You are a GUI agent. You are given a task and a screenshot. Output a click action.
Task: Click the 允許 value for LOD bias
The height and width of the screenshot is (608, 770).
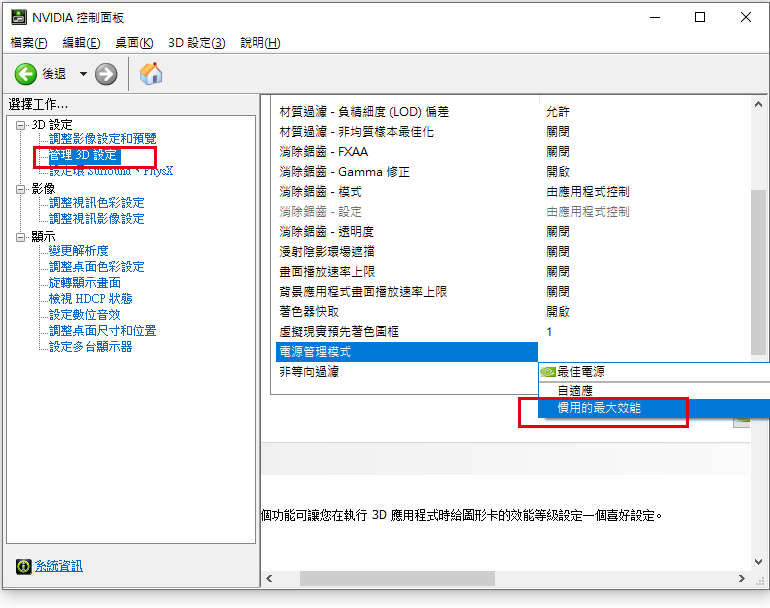(x=558, y=112)
